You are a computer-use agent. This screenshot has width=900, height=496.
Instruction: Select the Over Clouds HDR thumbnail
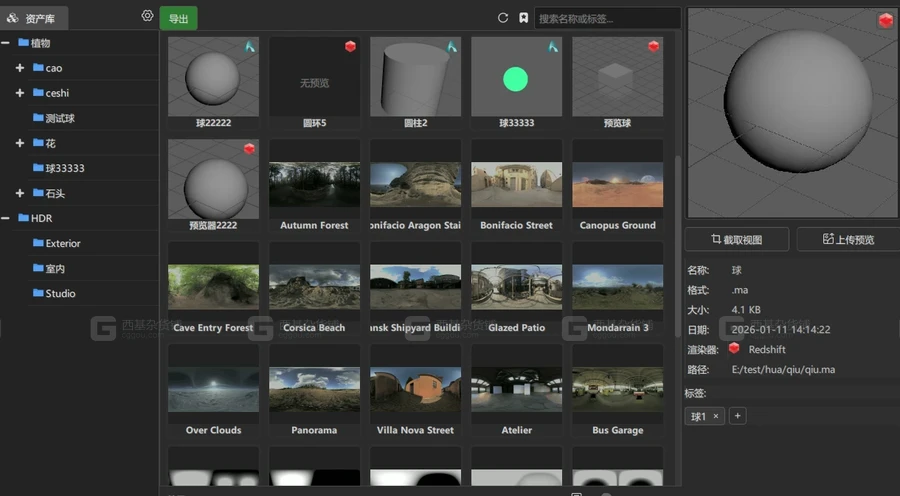pyautogui.click(x=214, y=389)
